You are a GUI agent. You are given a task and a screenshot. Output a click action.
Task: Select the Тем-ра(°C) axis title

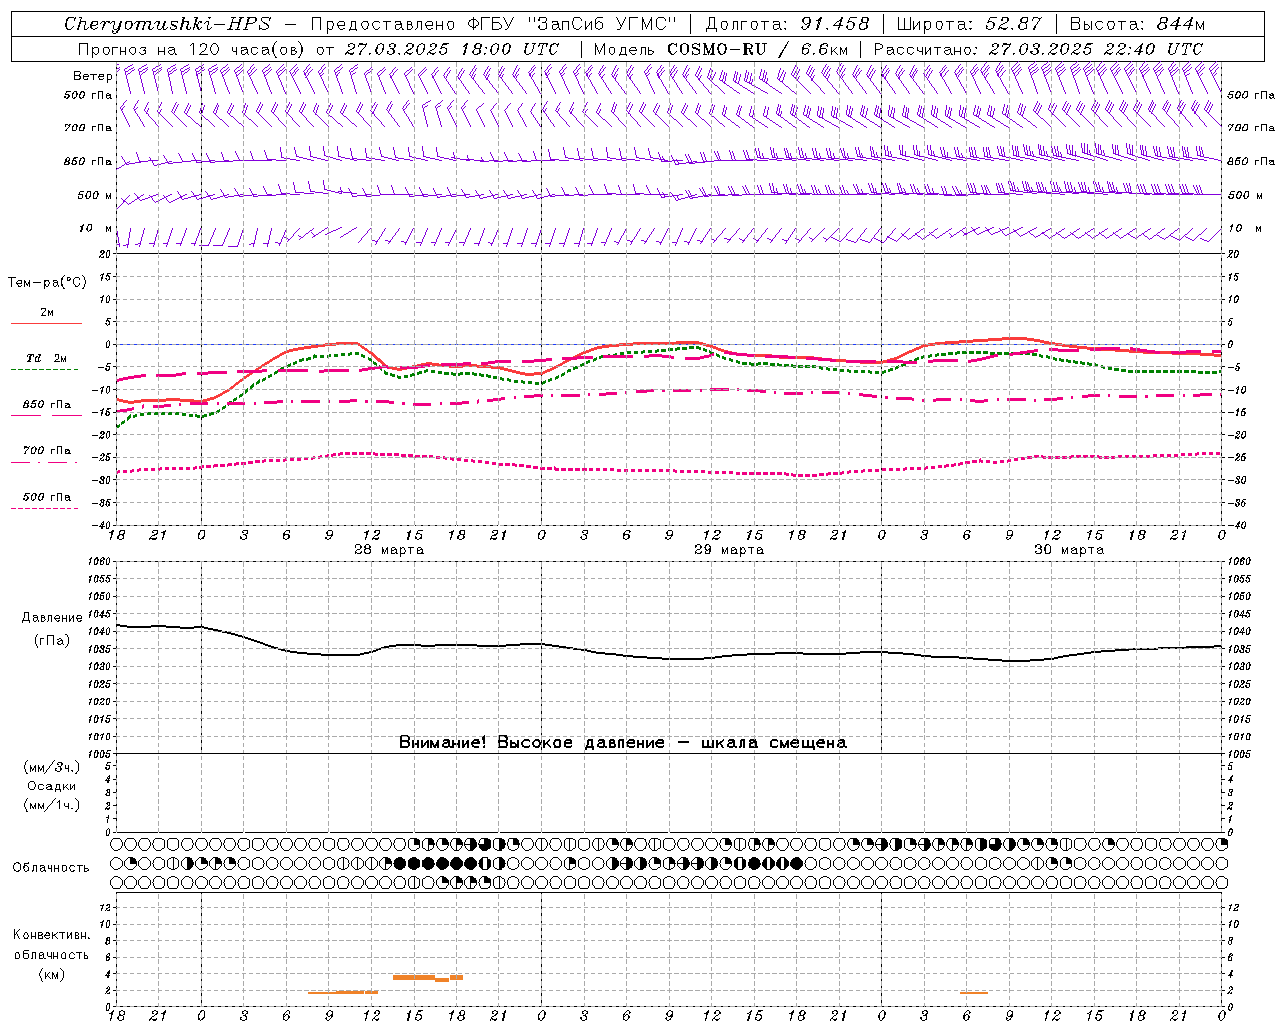point(47,282)
